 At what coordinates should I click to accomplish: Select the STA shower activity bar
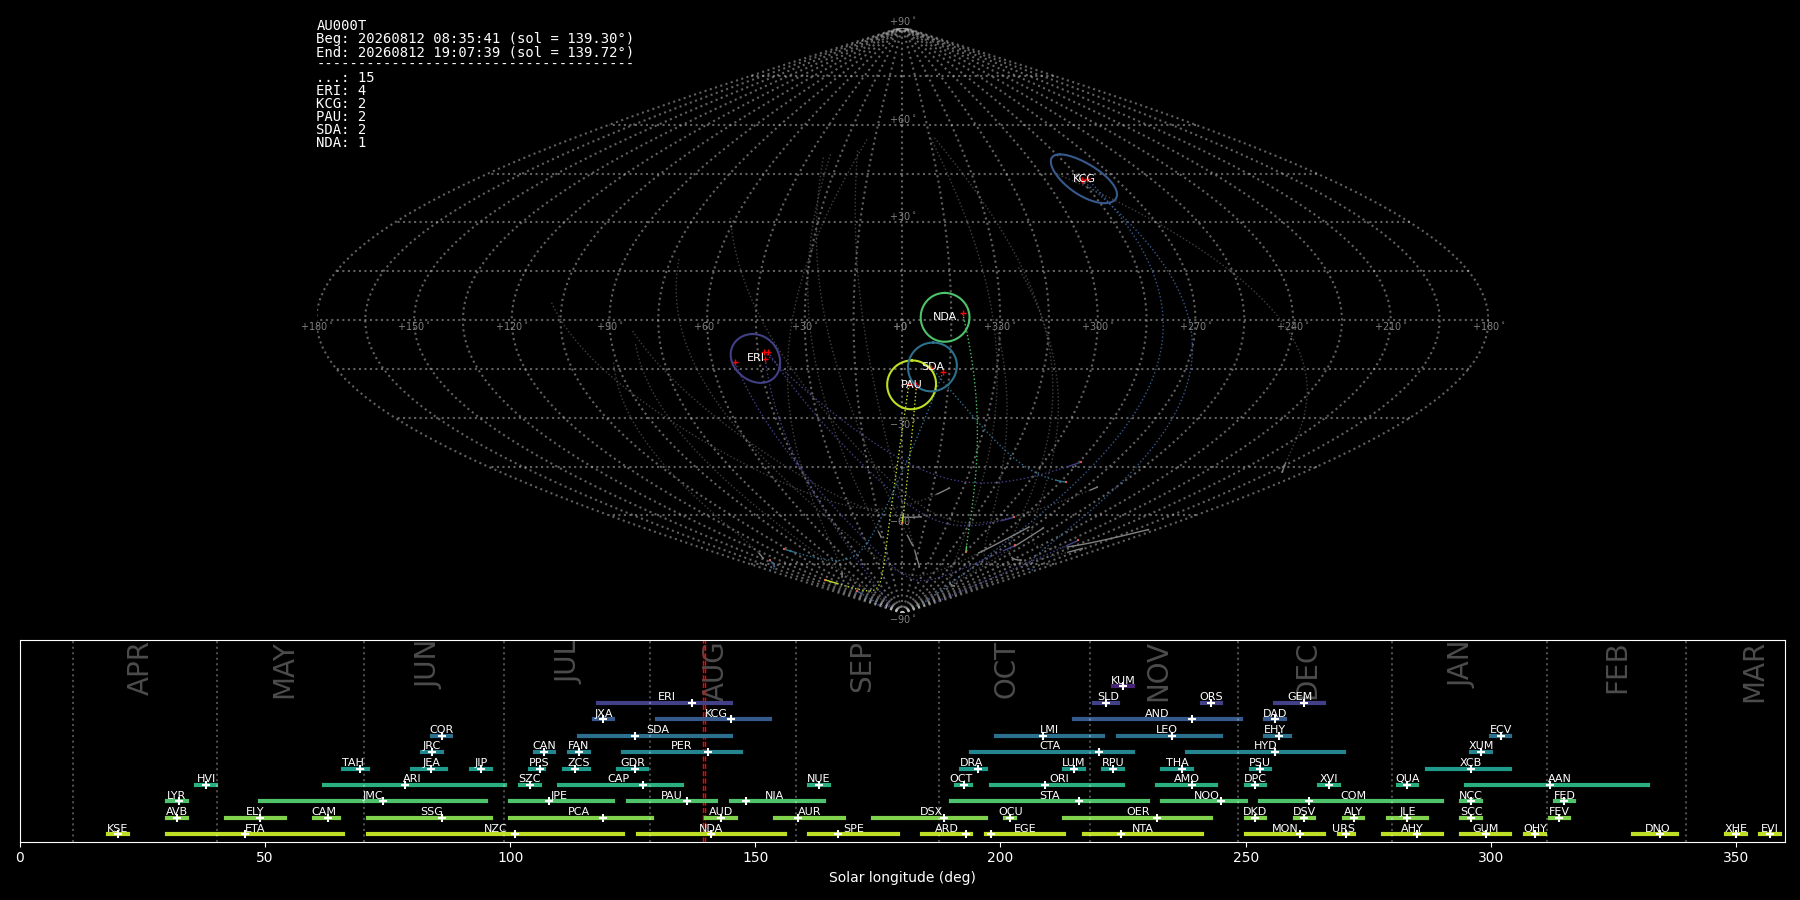click(1047, 801)
